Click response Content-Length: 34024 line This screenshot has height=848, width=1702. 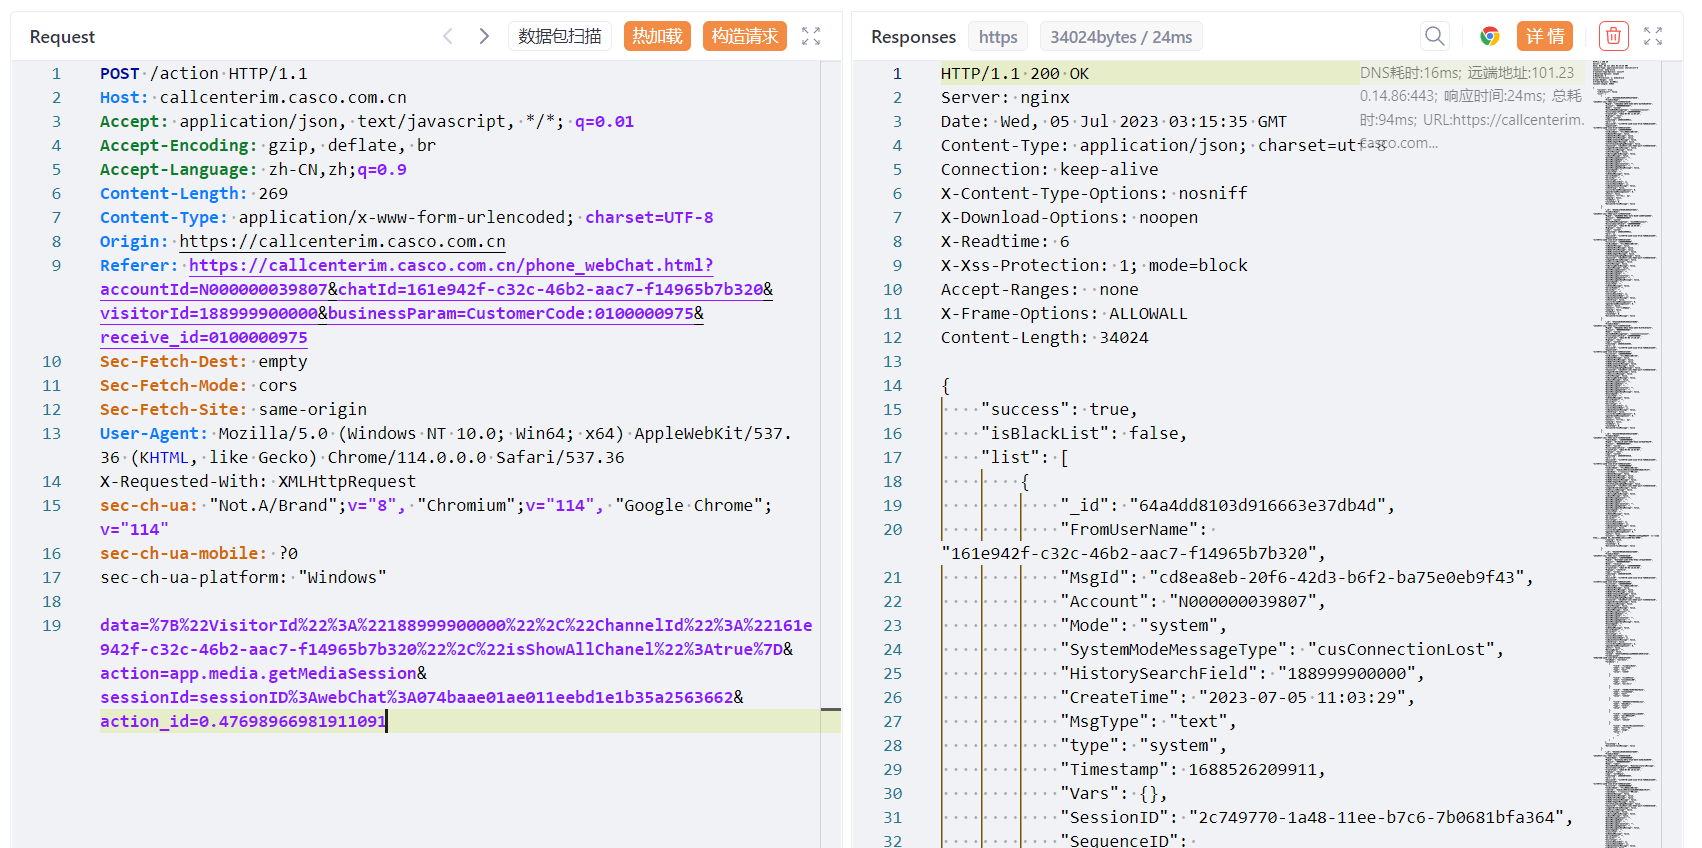1045,337
